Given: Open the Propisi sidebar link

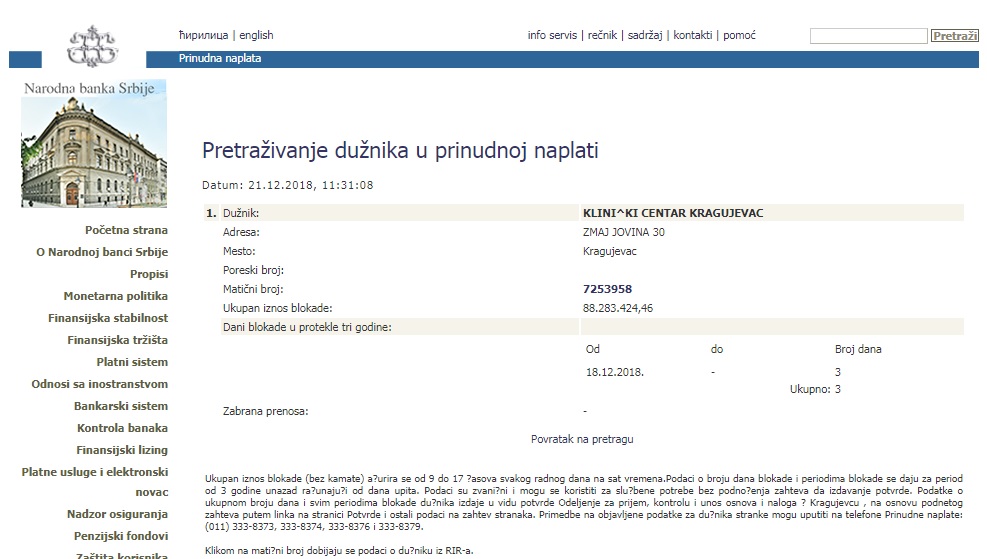Looking at the screenshot, I should tap(149, 274).
